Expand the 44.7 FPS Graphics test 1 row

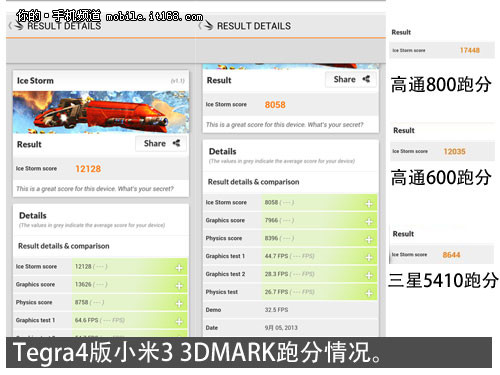tap(369, 257)
